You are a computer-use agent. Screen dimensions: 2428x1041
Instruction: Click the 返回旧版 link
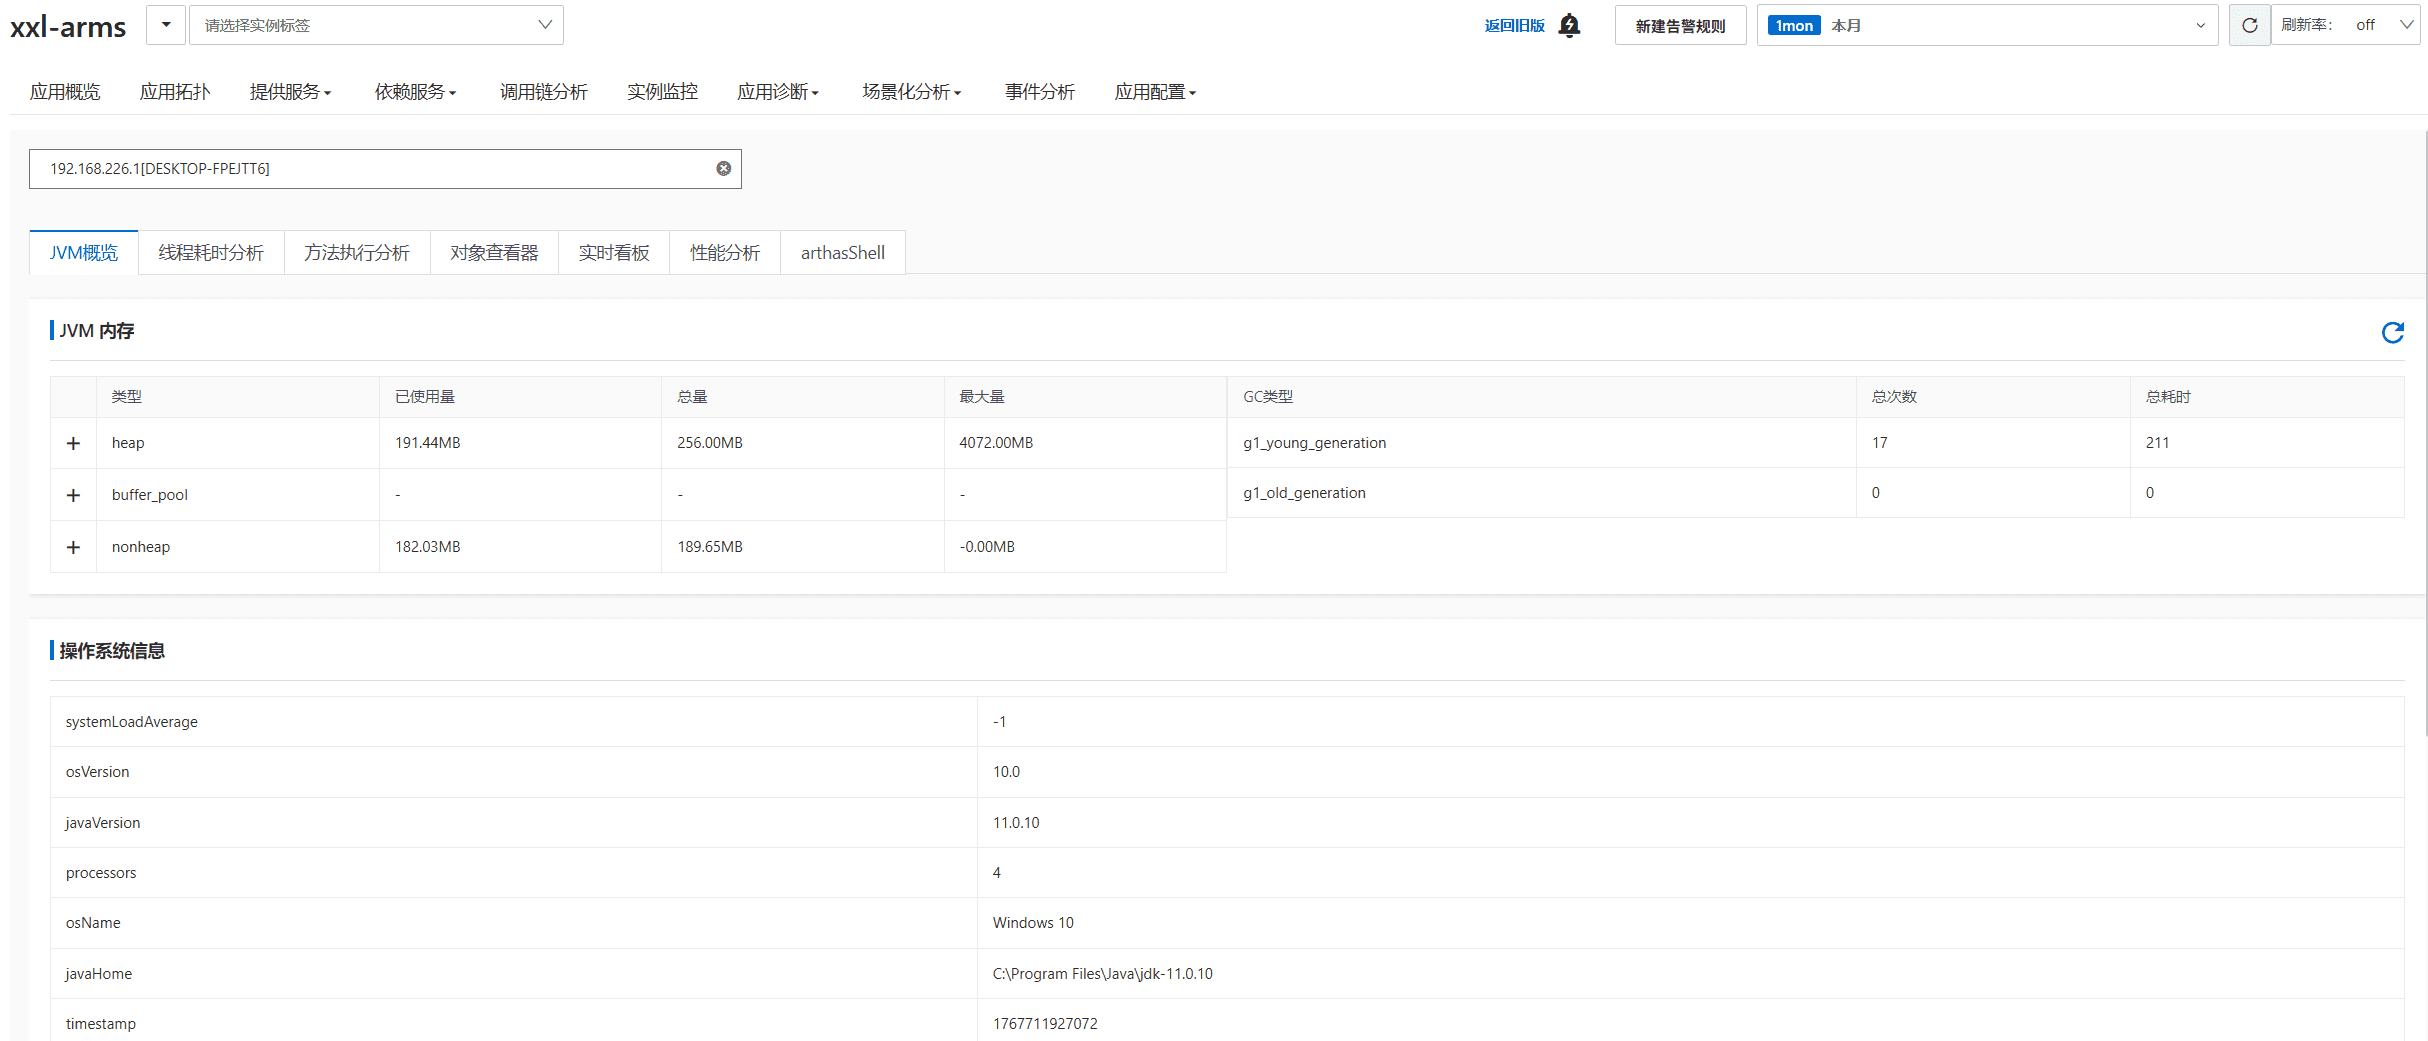(1514, 26)
